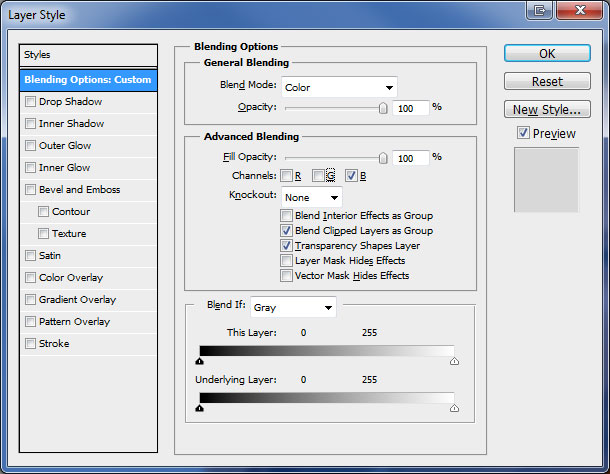The height and width of the screenshot is (474, 610).
Task: Click the Opacity slider handle
Action: [383, 108]
